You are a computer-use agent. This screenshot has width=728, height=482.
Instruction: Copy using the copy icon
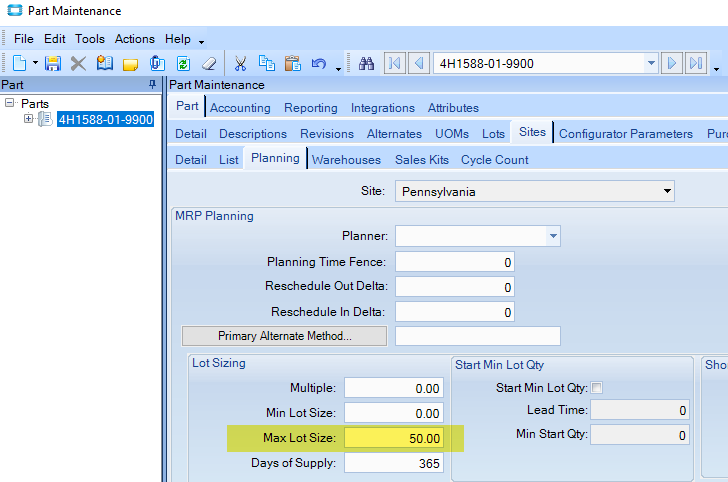coord(266,63)
